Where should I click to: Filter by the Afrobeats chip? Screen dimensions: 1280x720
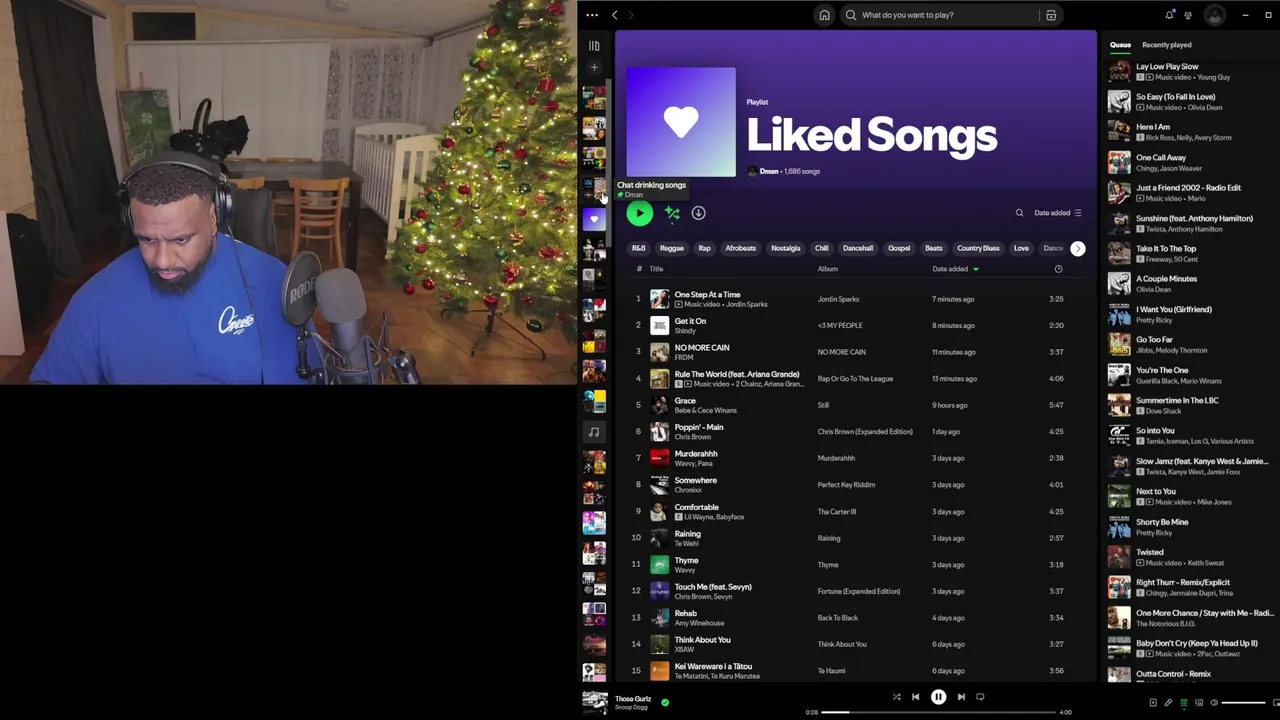(x=740, y=248)
